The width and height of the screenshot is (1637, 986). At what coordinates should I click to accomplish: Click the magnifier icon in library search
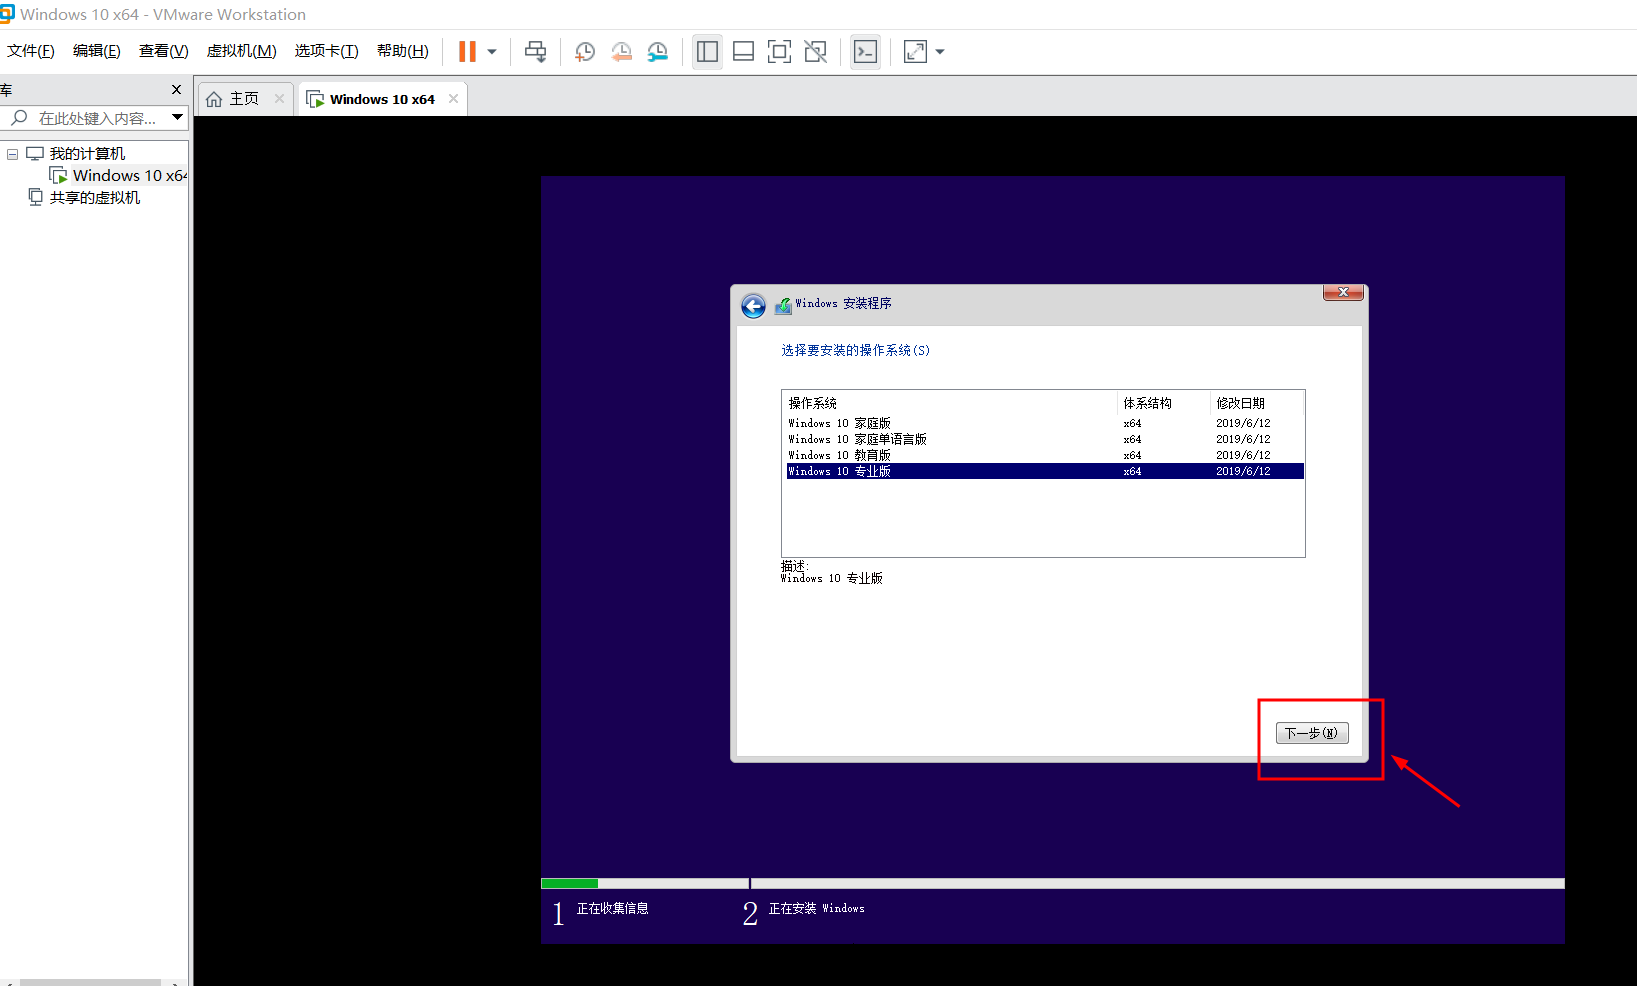18,118
